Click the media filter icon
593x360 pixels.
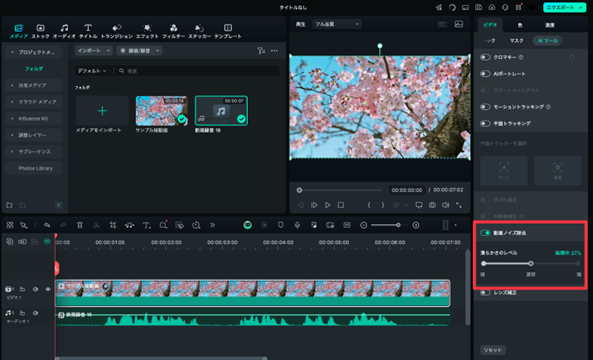pos(261,51)
